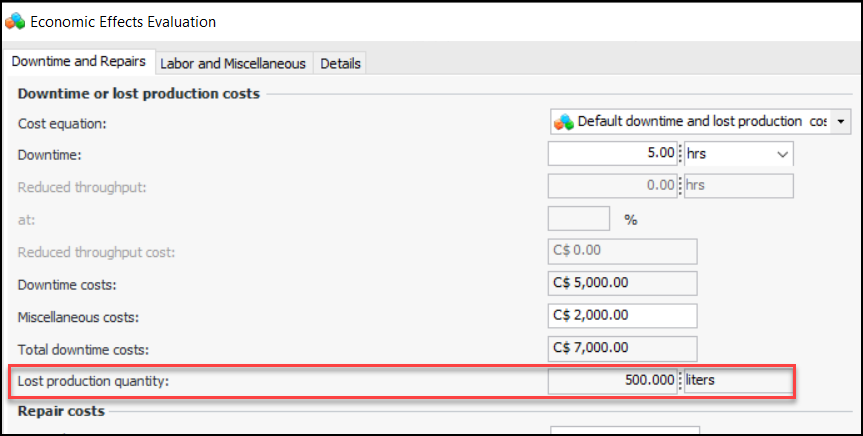Click the dotted handle beside the Downtime value

coord(681,154)
